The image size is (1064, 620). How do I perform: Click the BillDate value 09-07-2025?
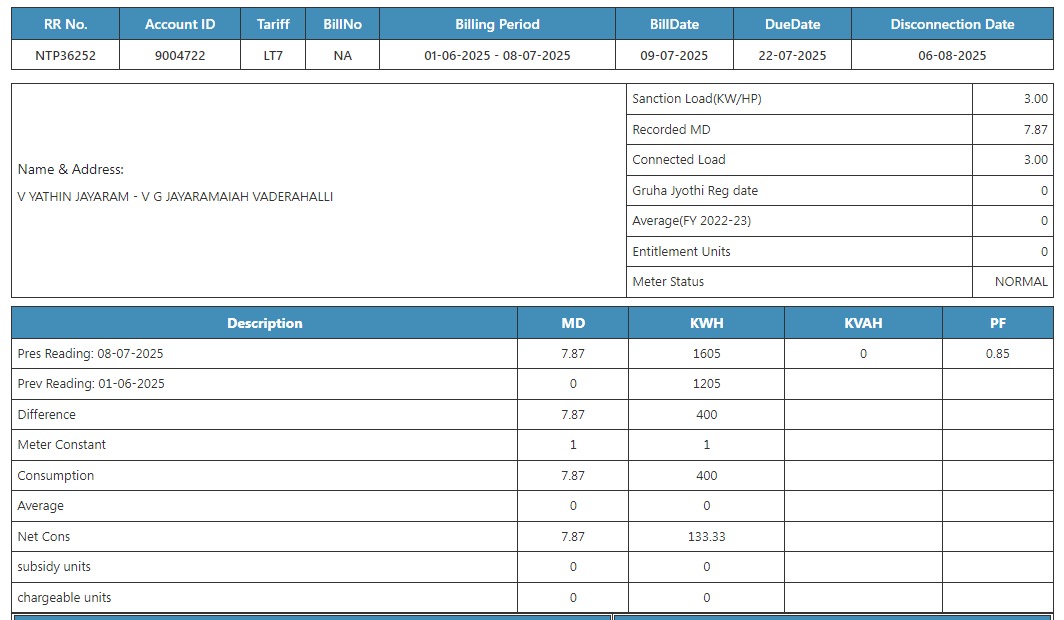point(674,56)
